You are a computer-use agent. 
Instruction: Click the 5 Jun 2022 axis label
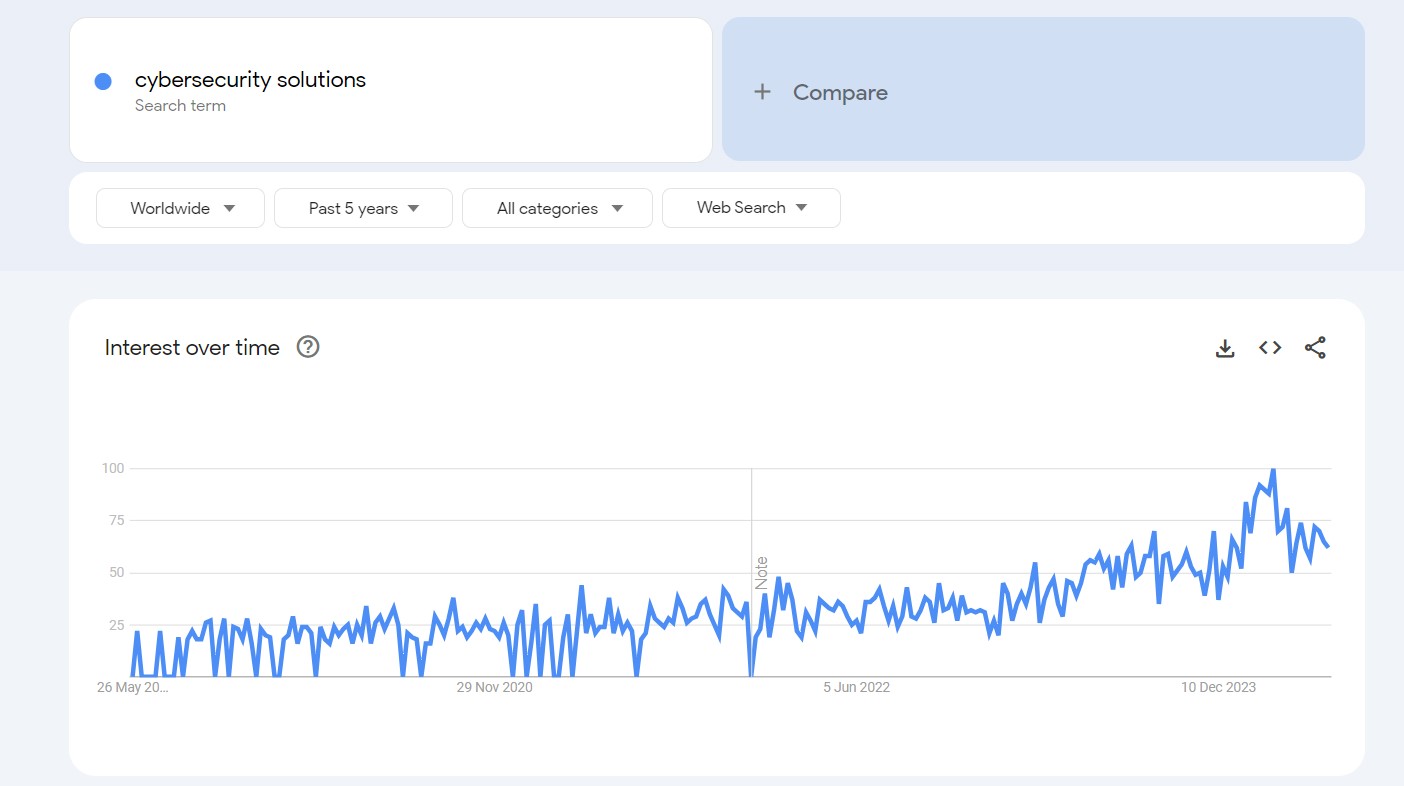coord(856,687)
